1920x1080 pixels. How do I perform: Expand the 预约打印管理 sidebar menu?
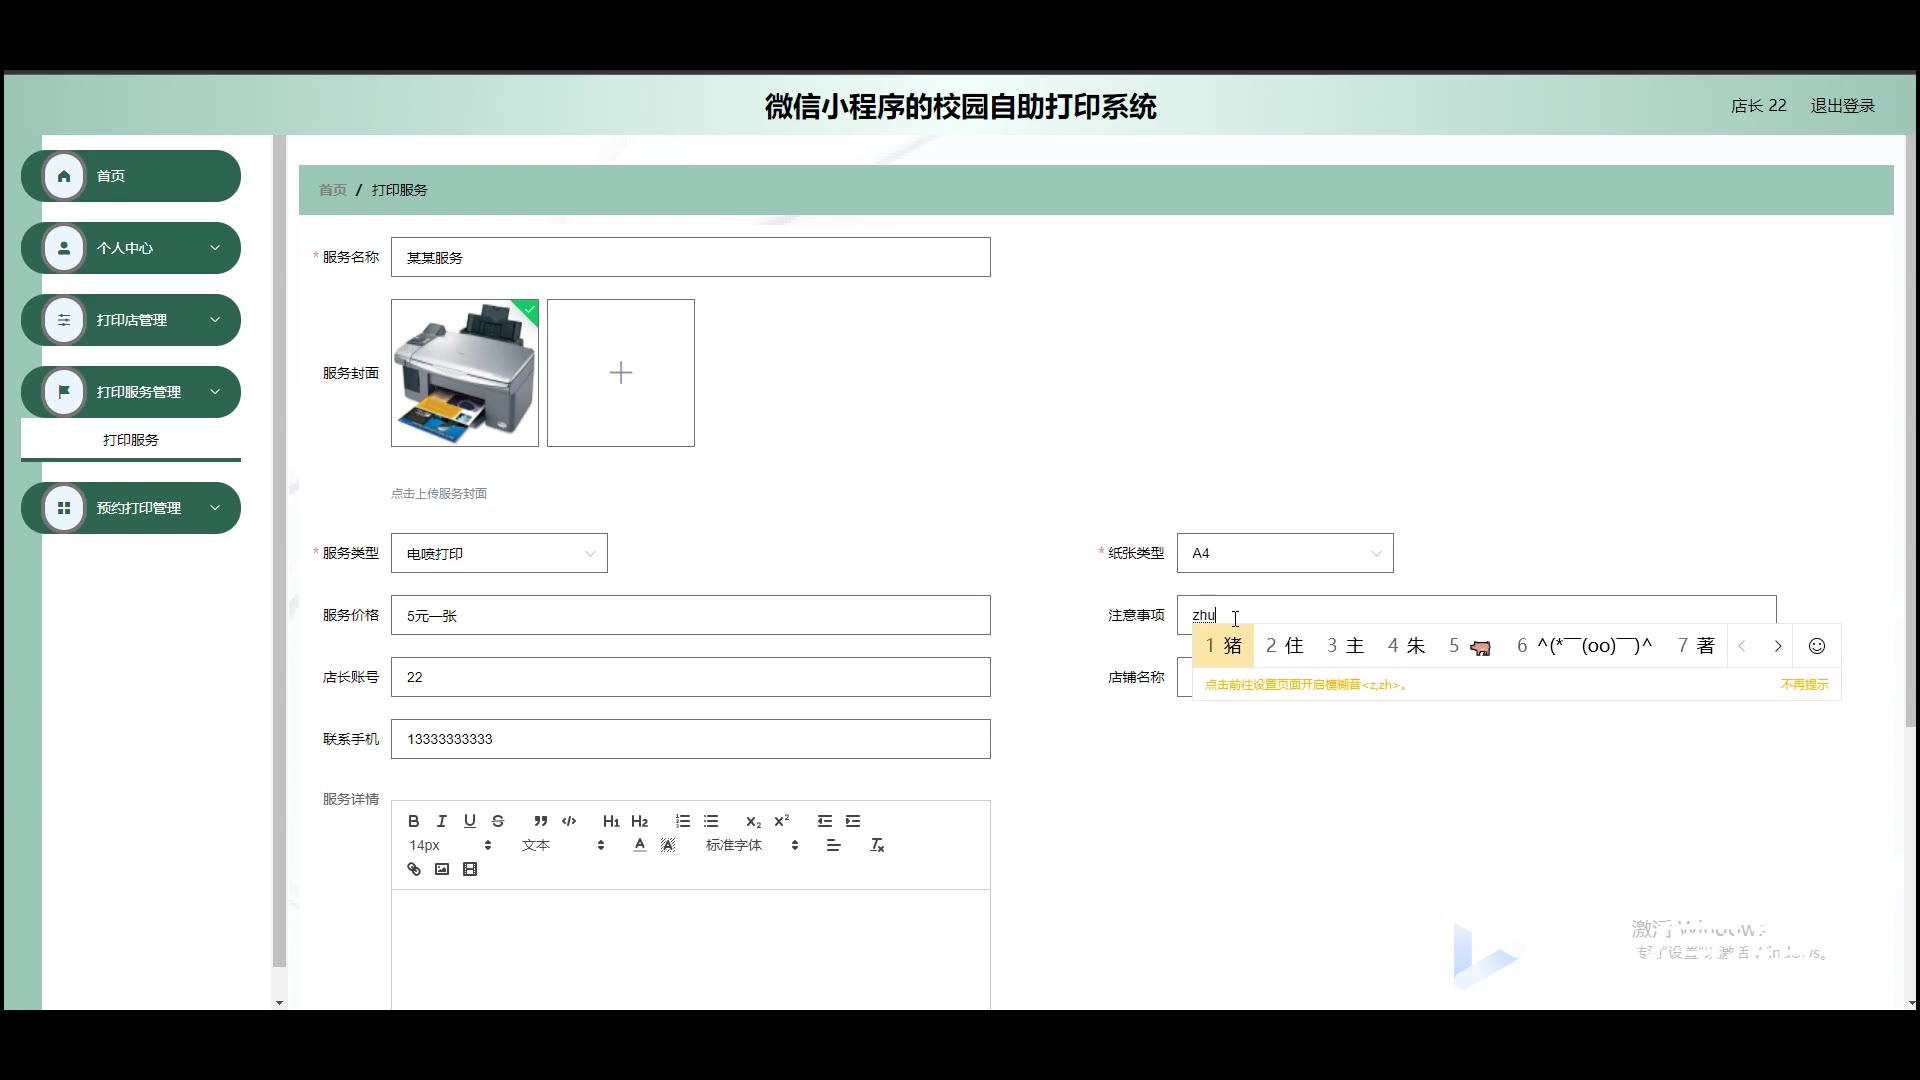pos(131,508)
